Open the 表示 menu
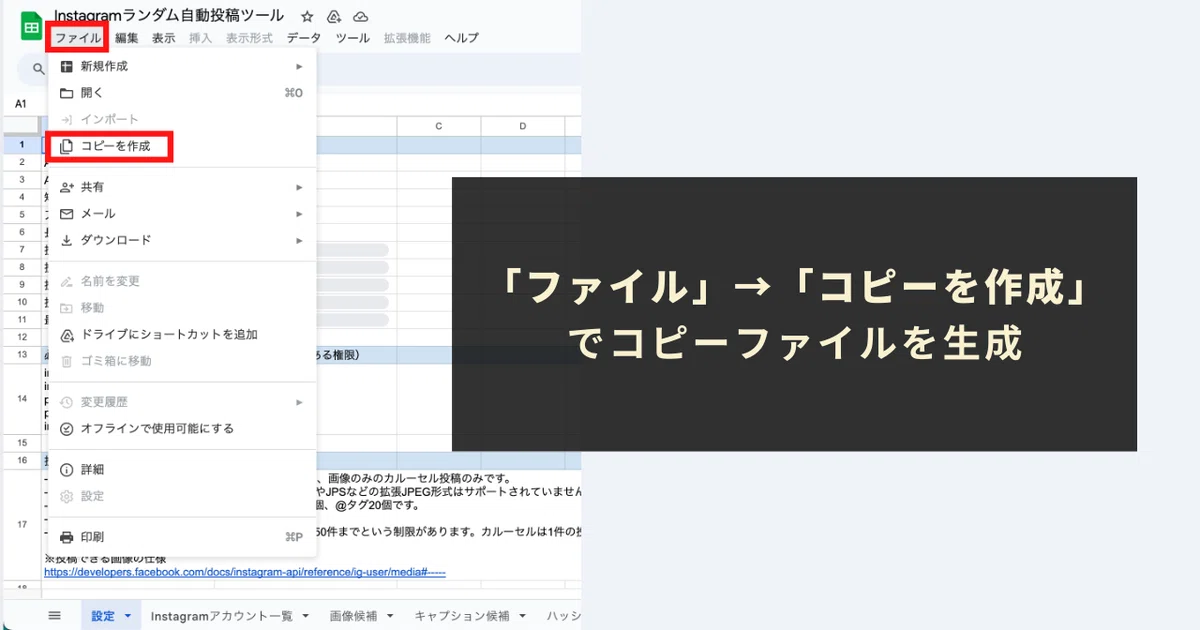 pos(164,38)
